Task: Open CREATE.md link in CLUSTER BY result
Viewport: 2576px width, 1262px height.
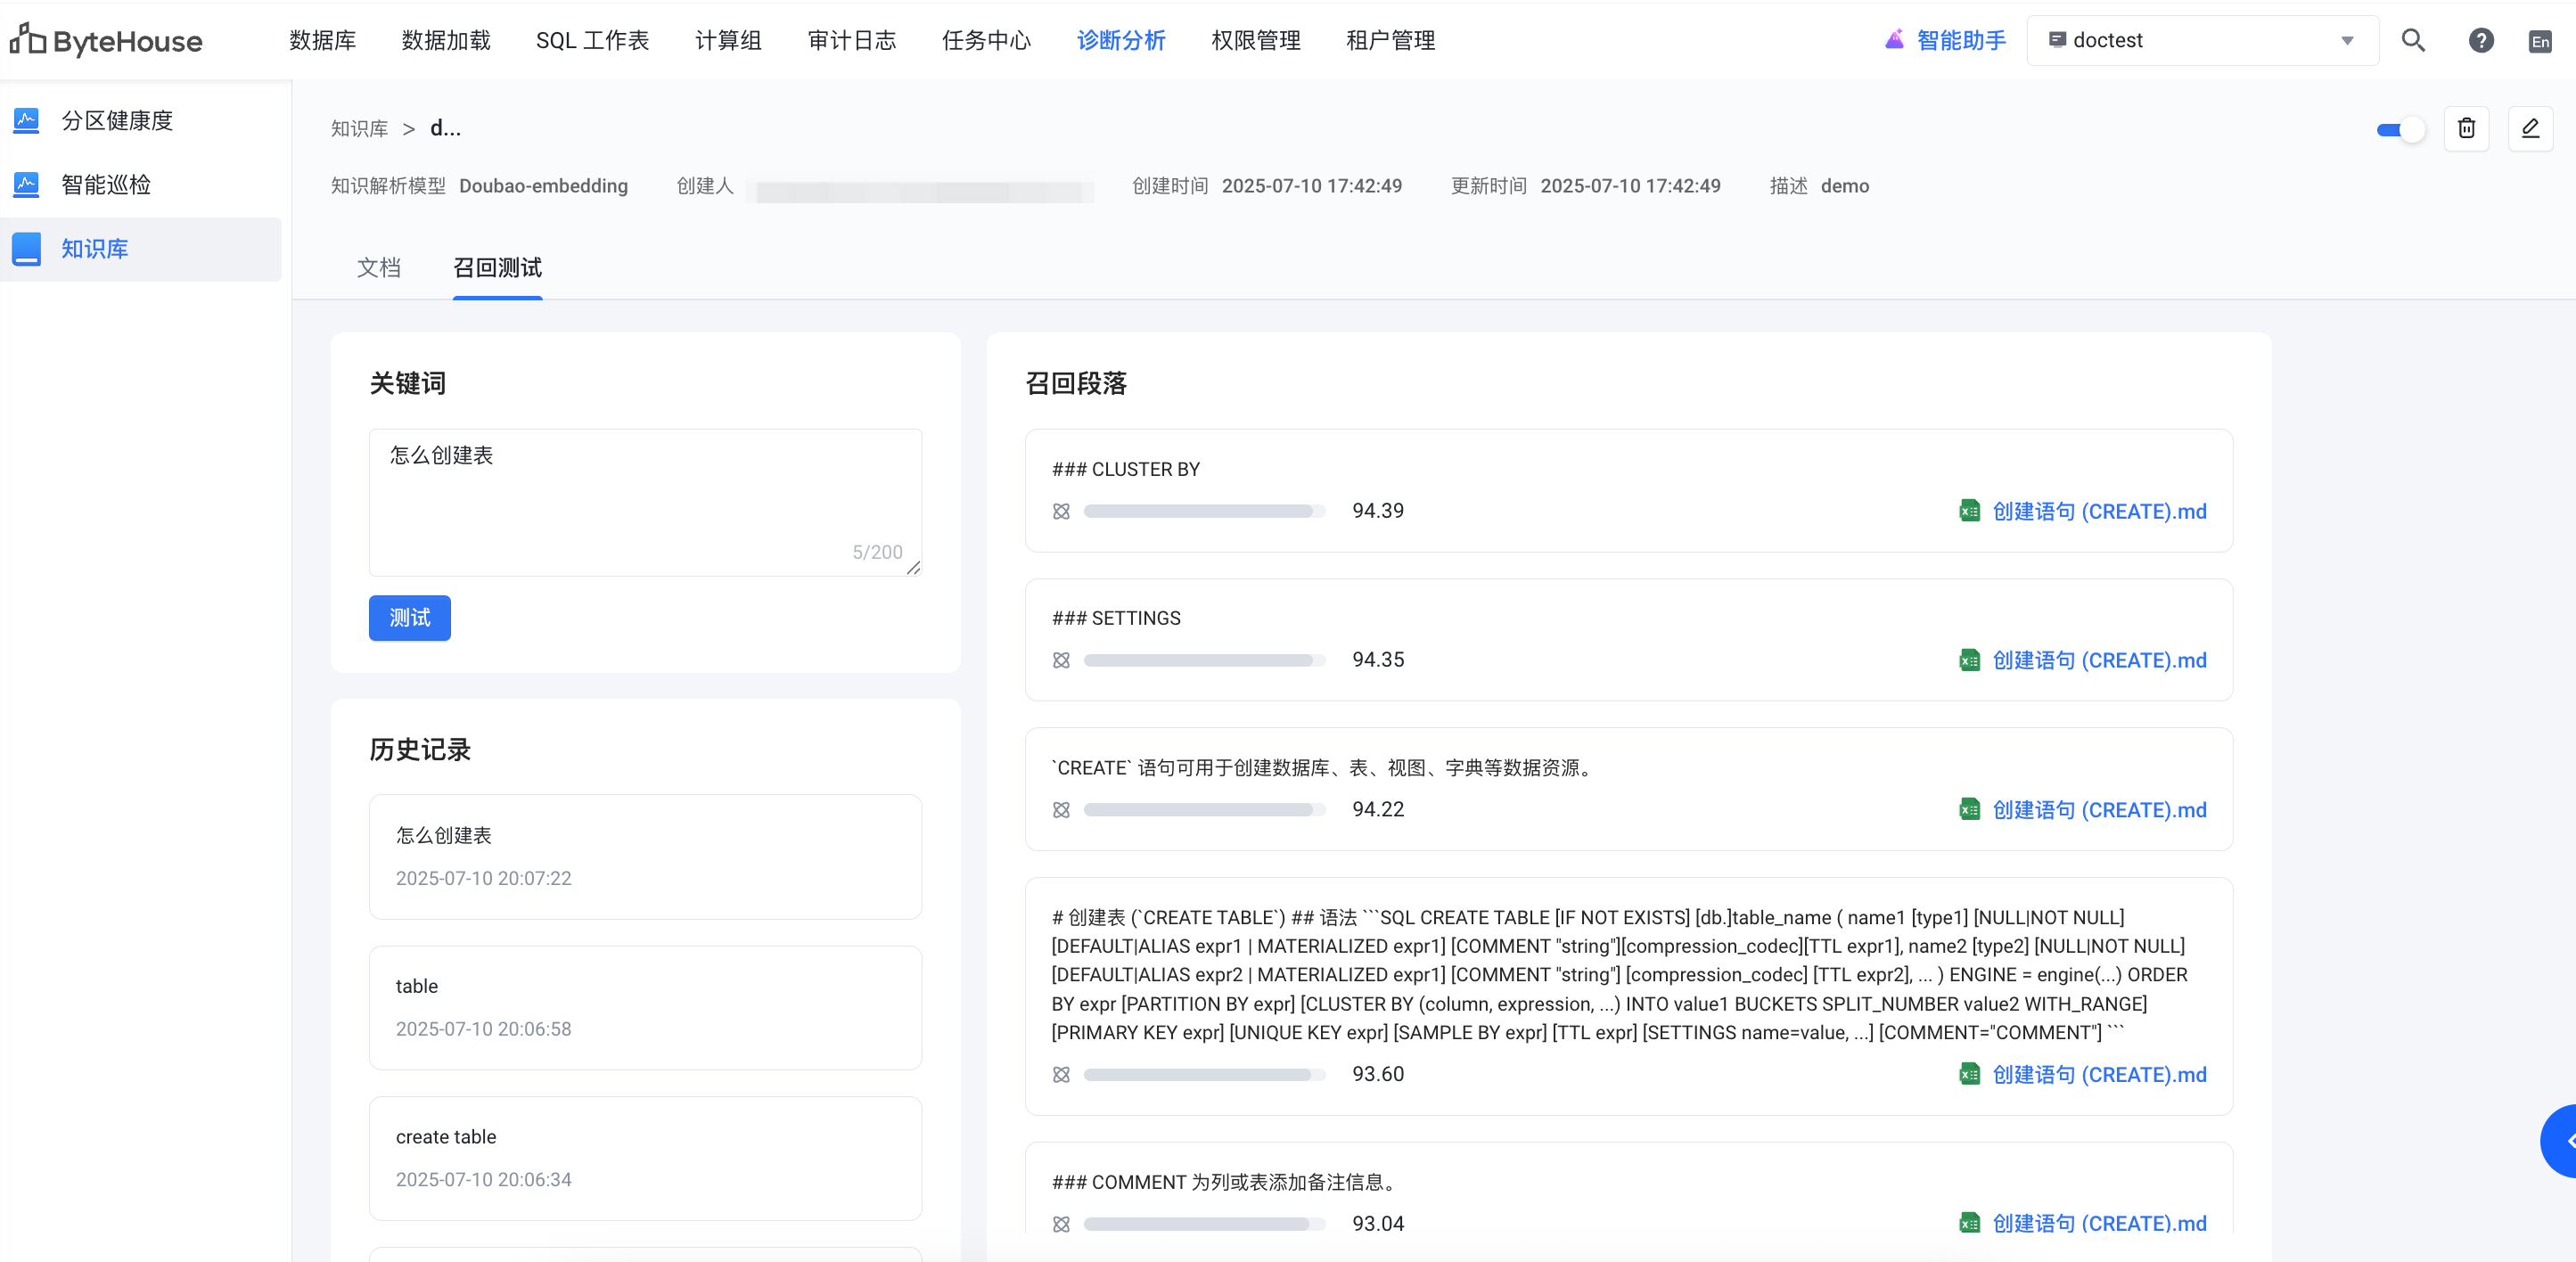Action: tap(2098, 512)
